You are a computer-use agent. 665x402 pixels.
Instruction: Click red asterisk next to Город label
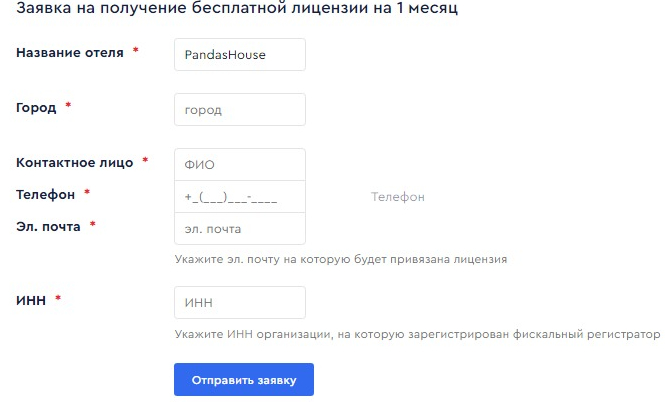tap(68, 105)
